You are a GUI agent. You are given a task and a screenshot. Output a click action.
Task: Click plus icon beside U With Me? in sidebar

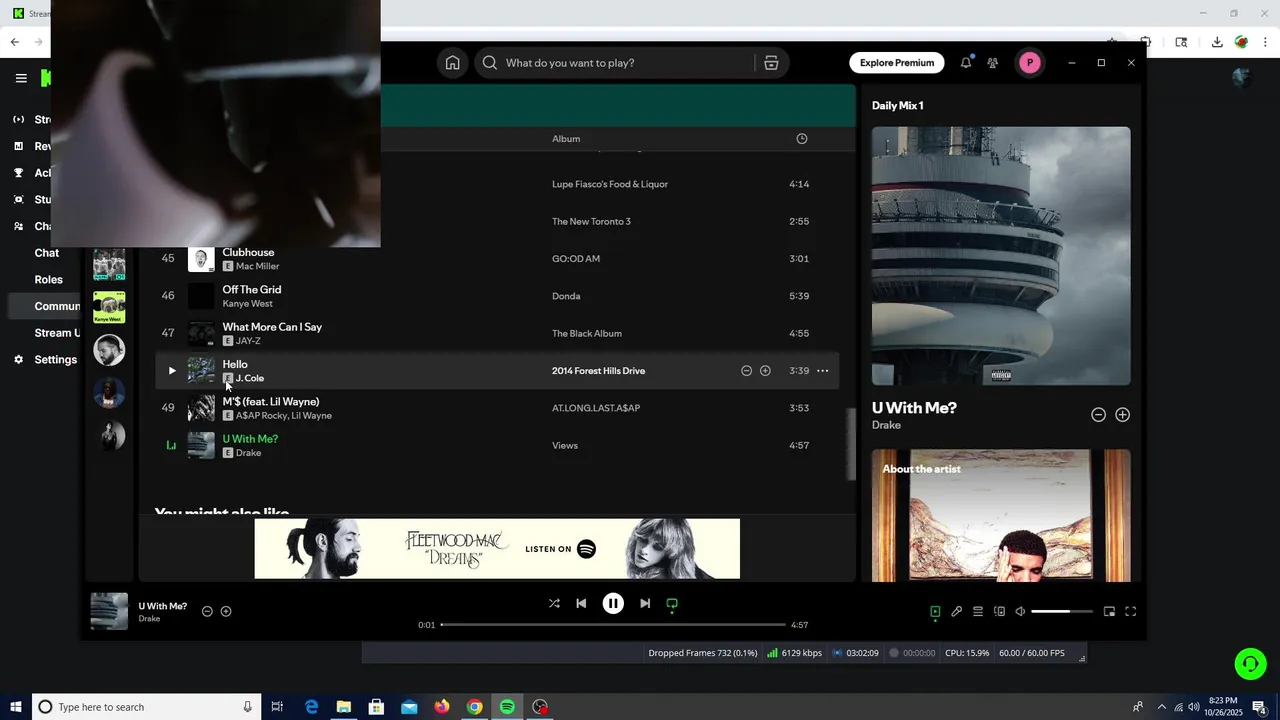(x=1122, y=415)
